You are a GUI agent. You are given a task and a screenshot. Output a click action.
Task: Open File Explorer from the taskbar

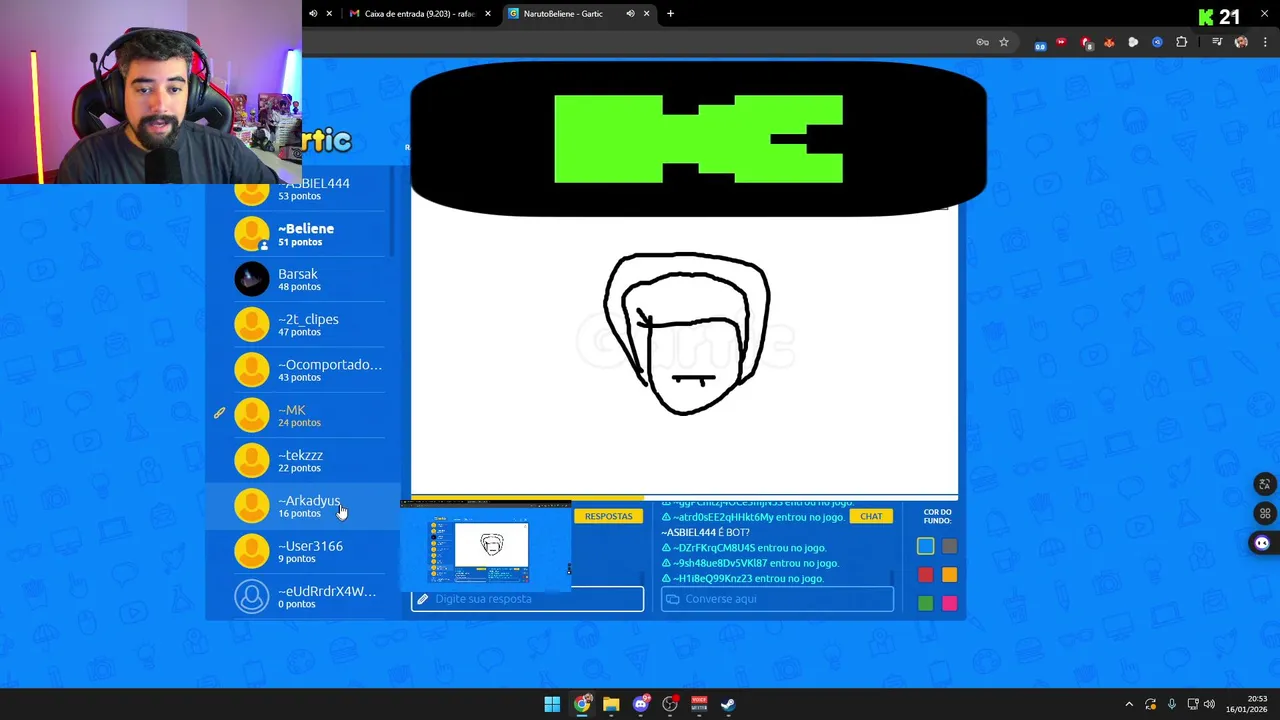[611, 704]
